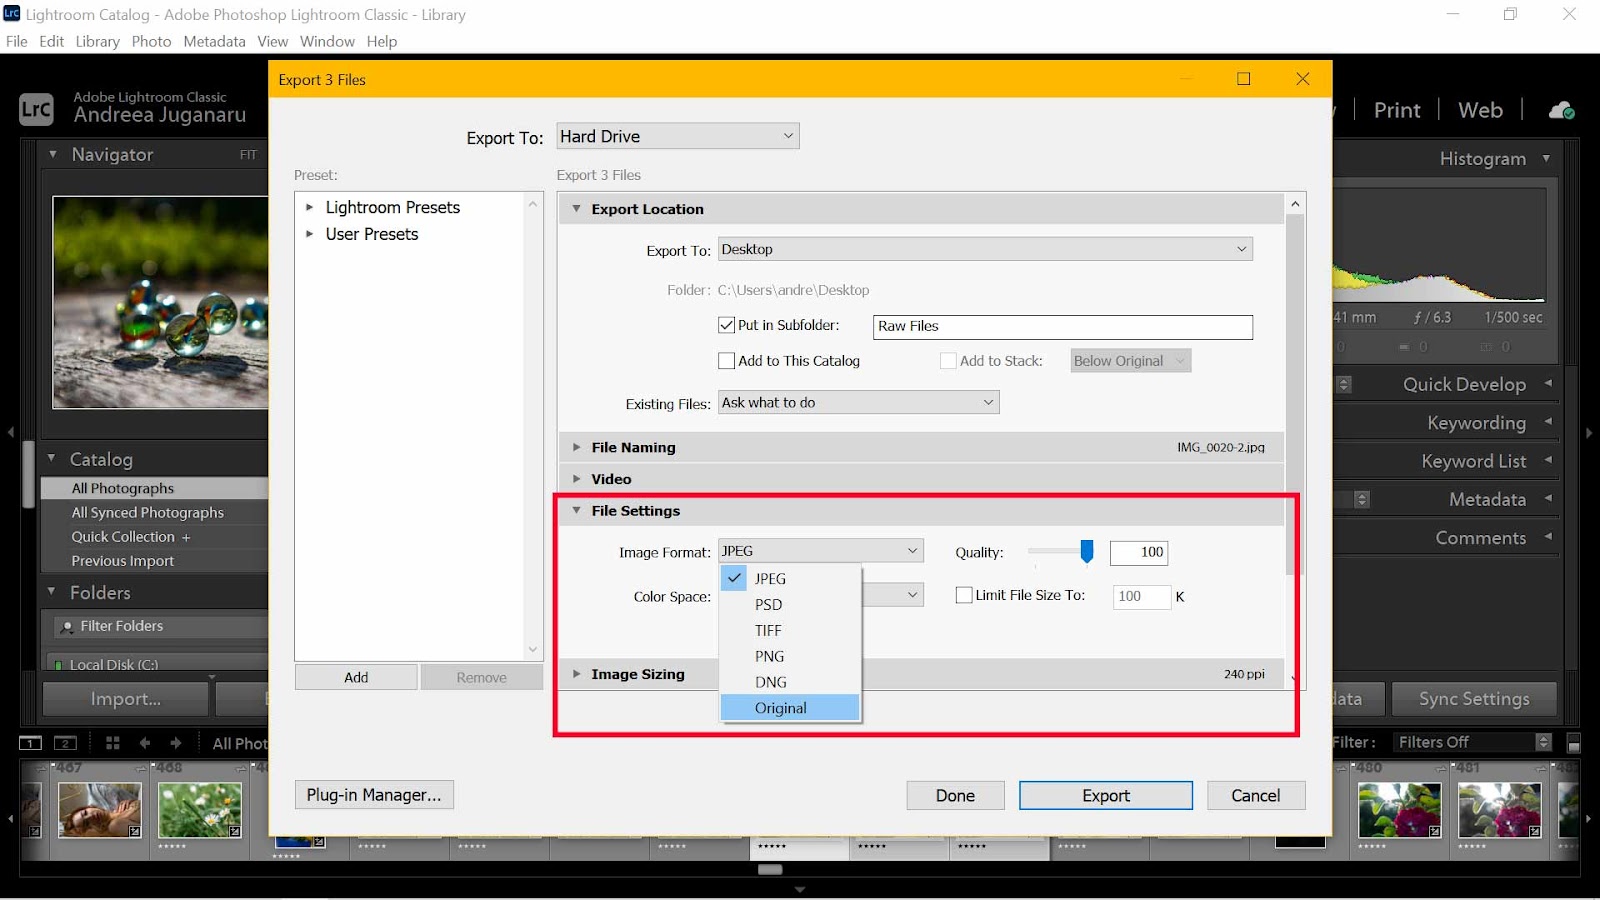Cancel the export dialog

point(1255,795)
